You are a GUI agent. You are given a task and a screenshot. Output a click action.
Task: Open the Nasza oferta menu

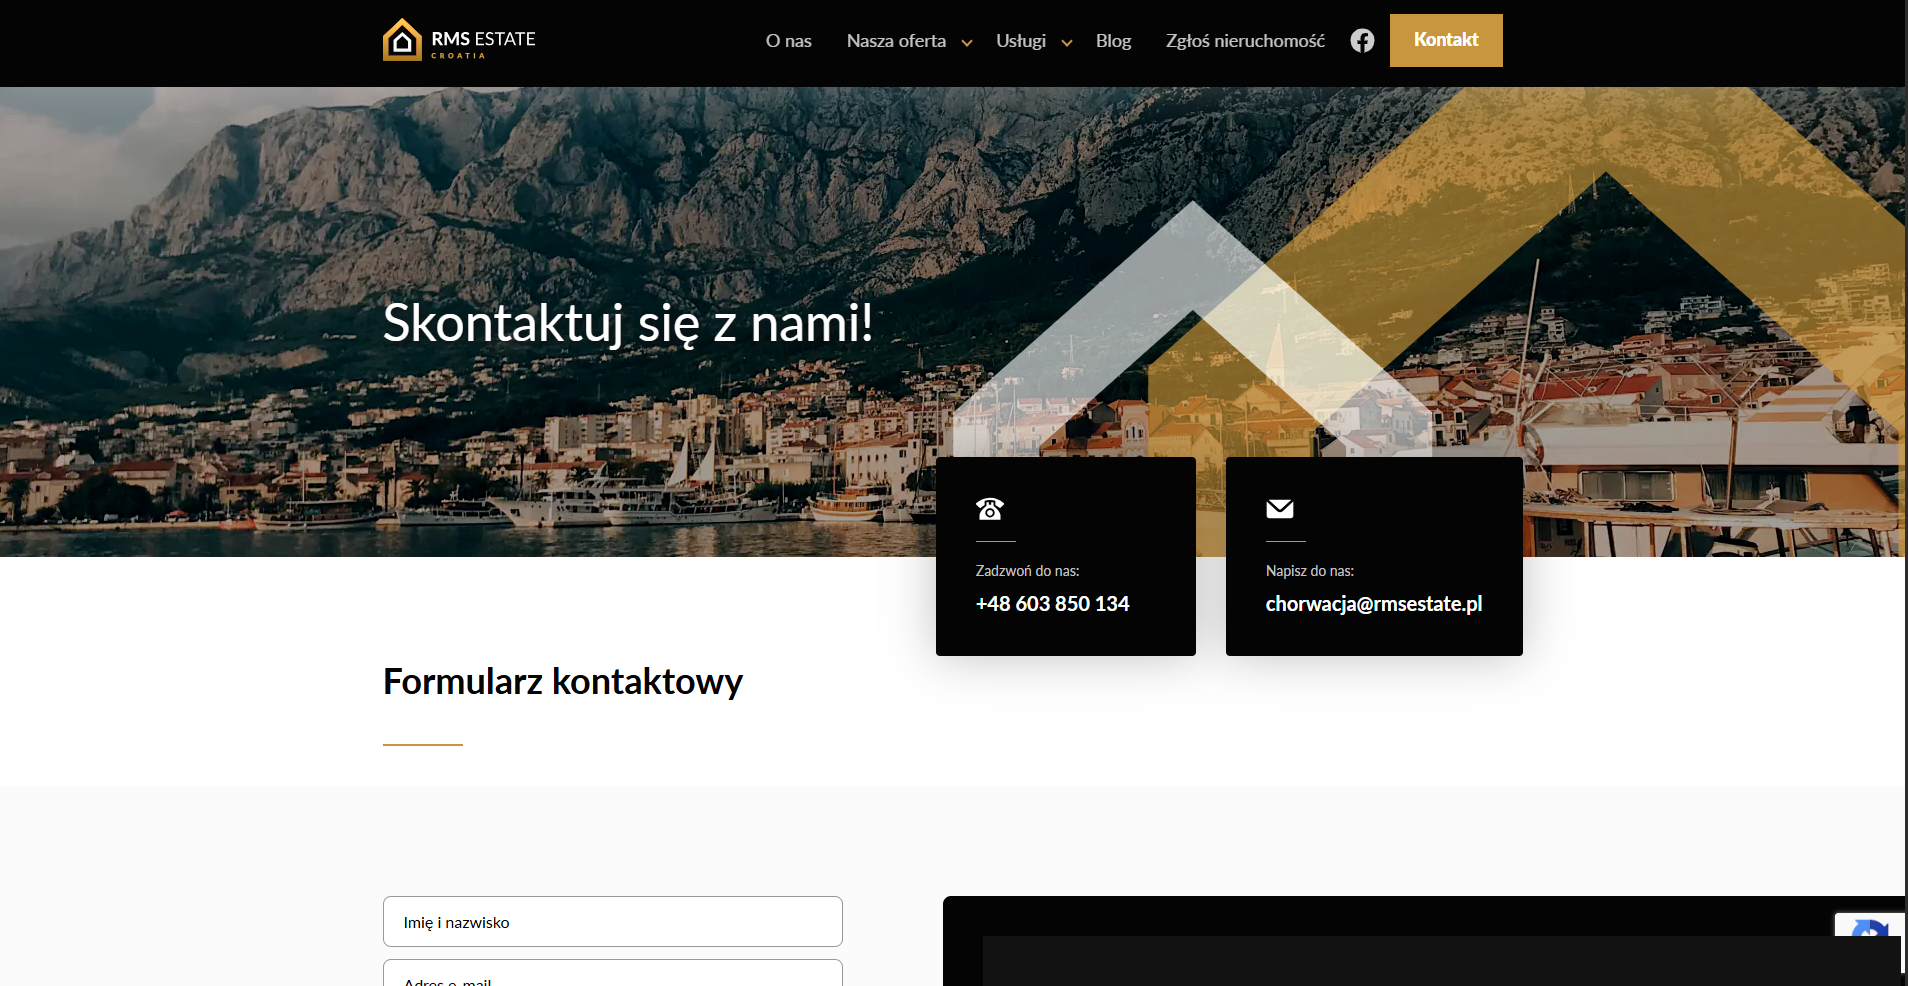click(x=896, y=40)
